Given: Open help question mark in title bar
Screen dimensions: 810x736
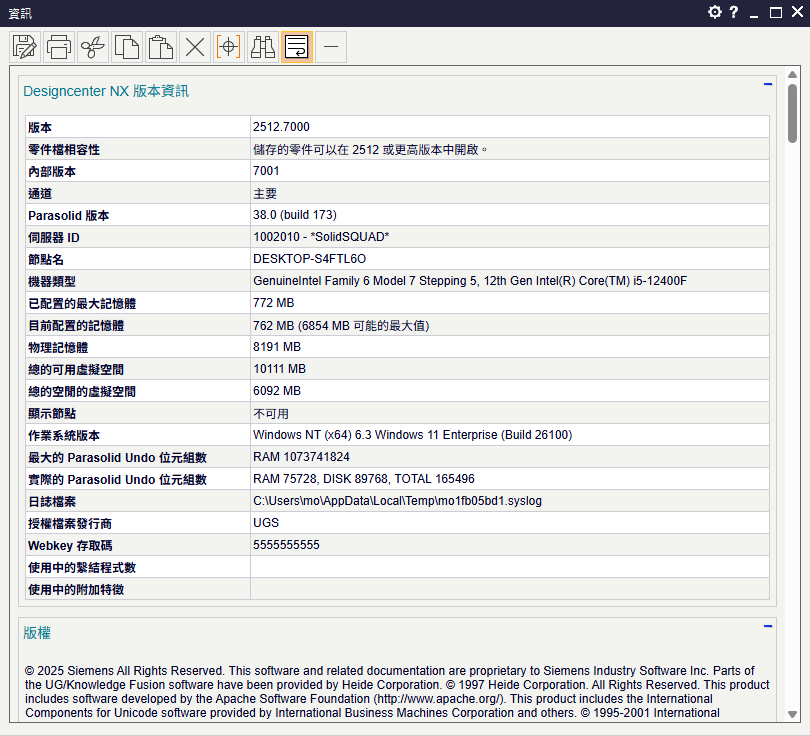Looking at the screenshot, I should coord(734,12).
